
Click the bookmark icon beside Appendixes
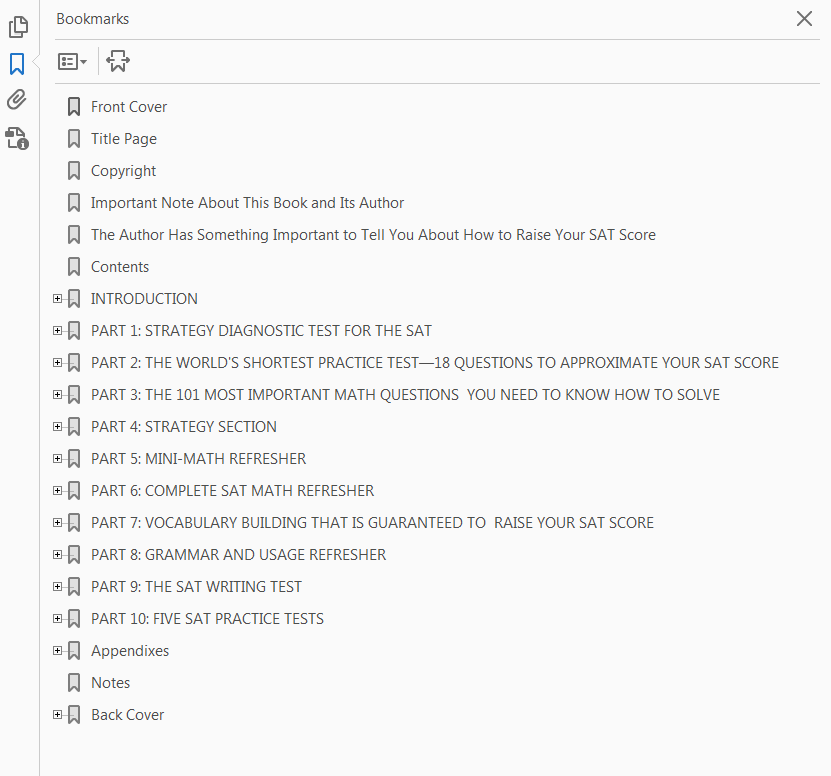(x=74, y=651)
